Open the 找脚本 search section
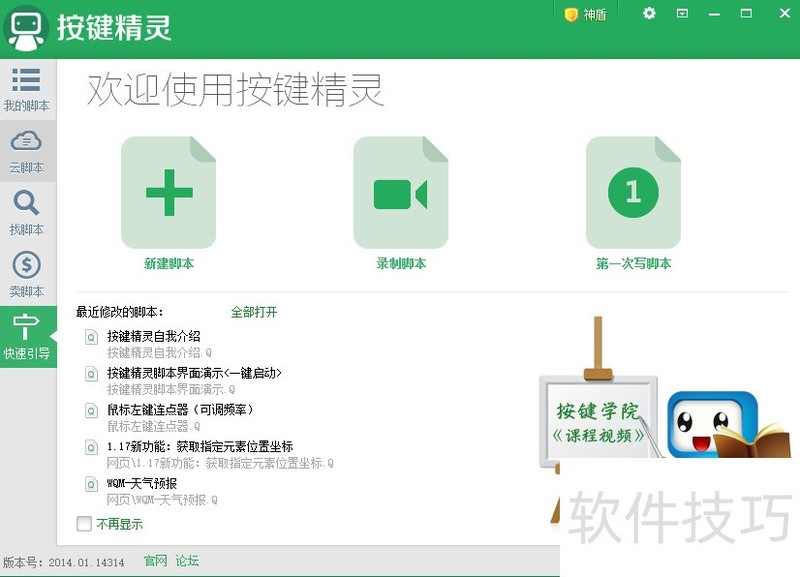This screenshot has height=577, width=800. 27,213
